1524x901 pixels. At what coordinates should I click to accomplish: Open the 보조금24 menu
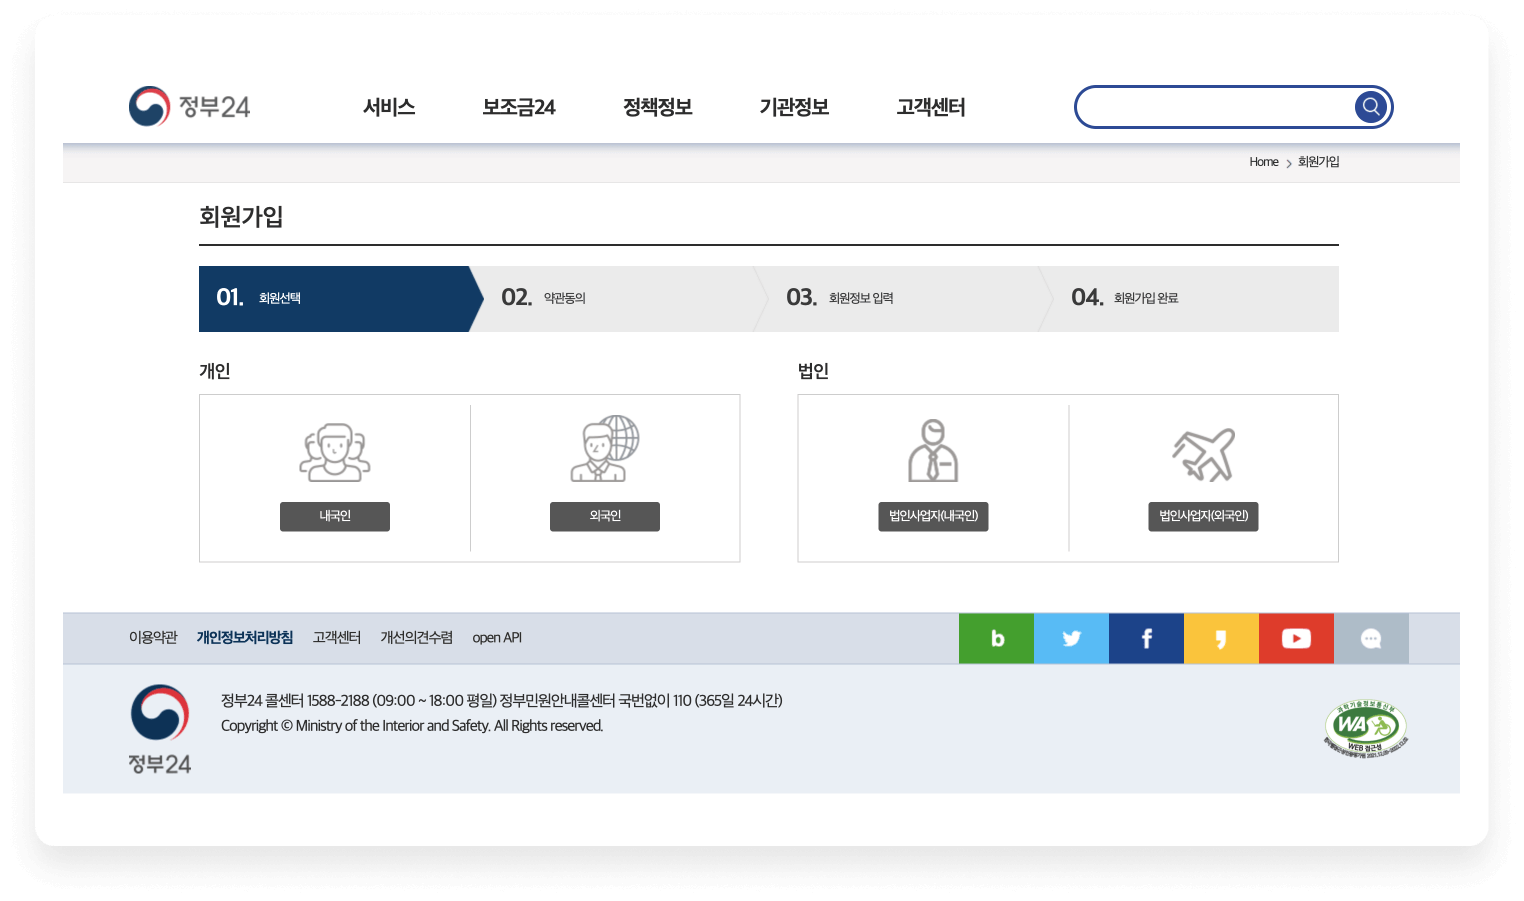[518, 107]
